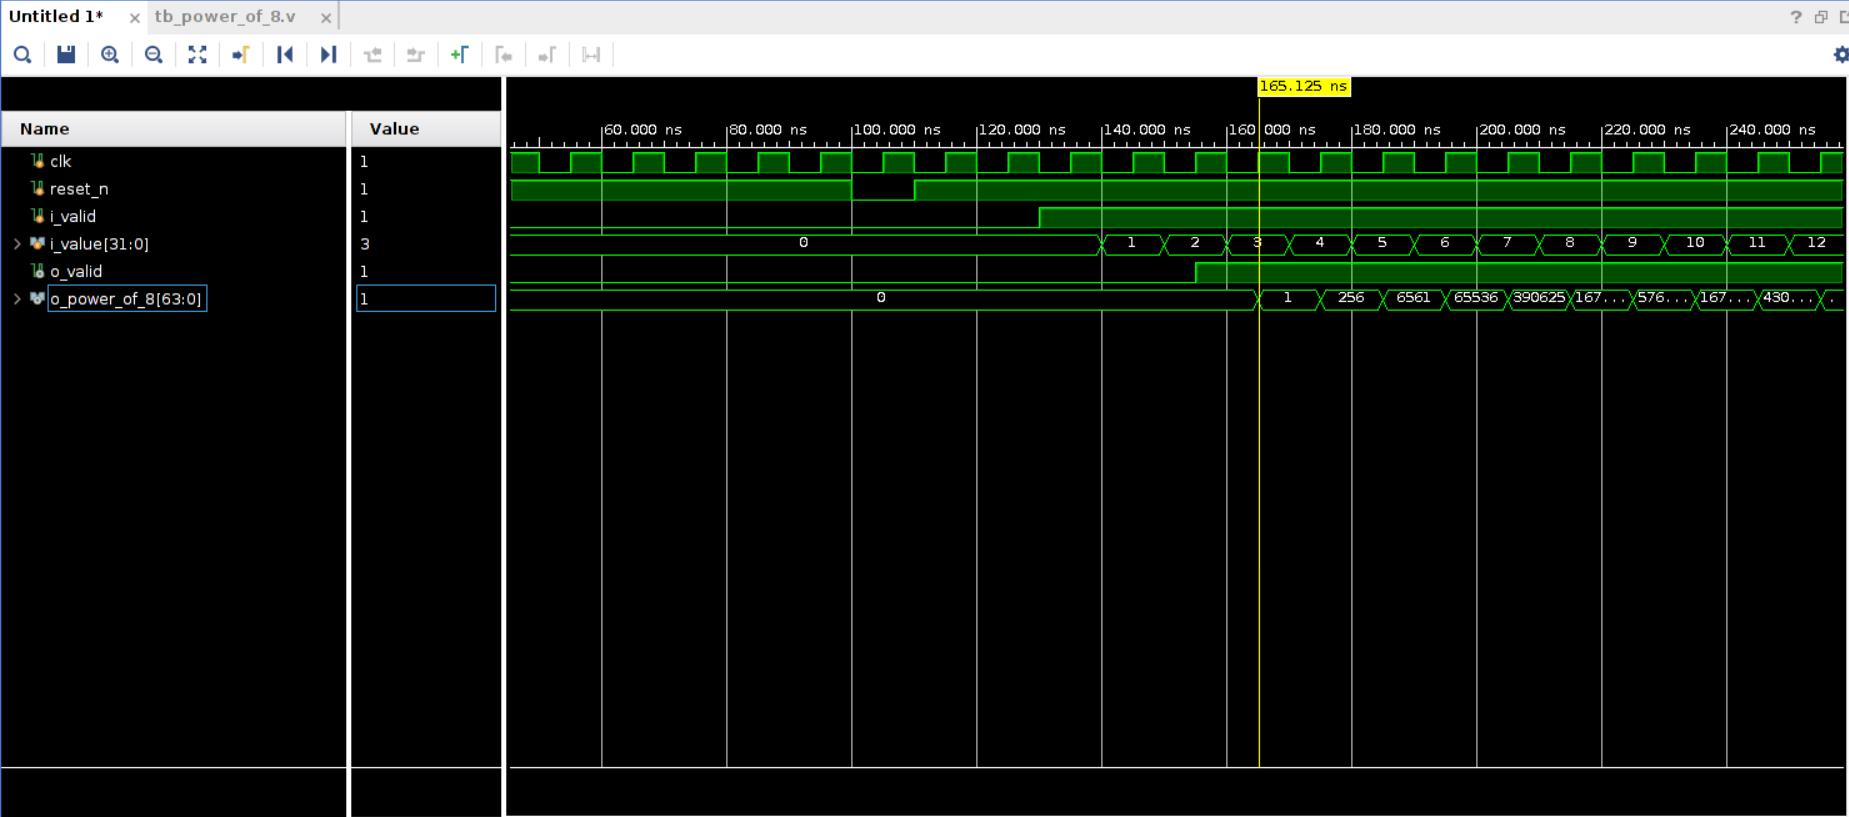
Task: Expand the o_power_of_8[63:0] bus
Action: click(17, 299)
